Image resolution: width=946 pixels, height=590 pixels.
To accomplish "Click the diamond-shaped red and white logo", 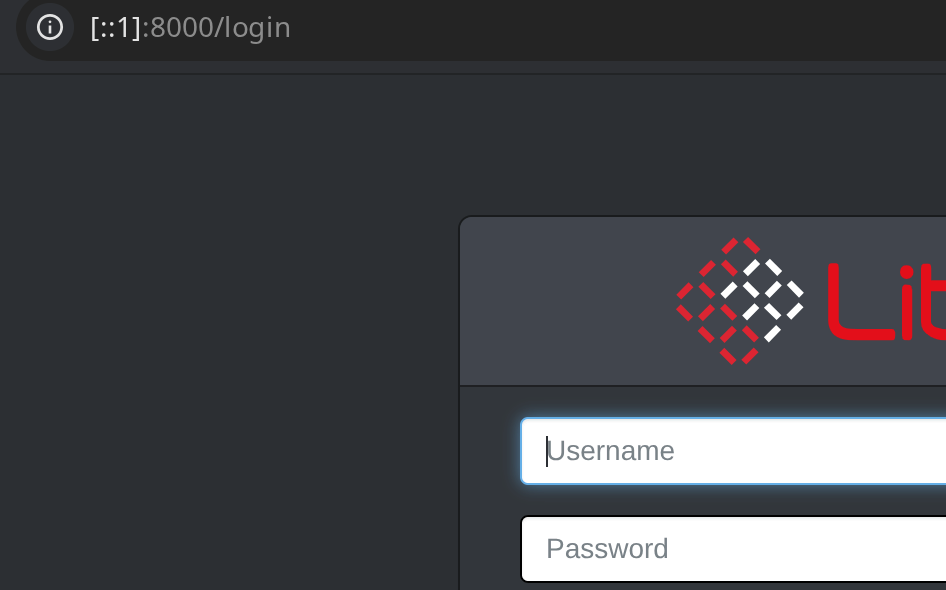I will (740, 301).
